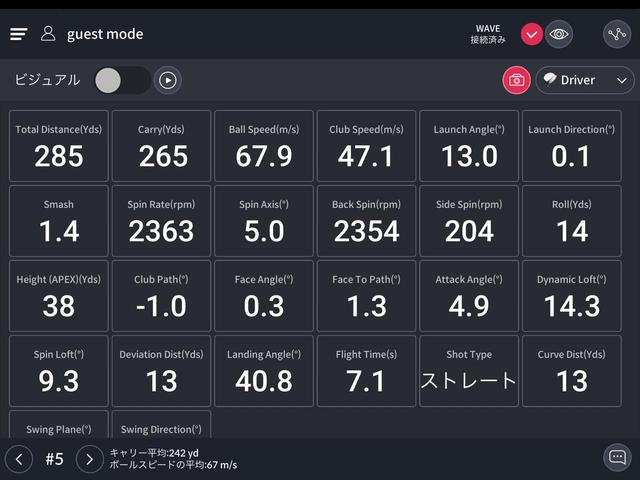Click the ボールスピードの平均:67 m/s text
The height and width of the screenshot is (480, 640).
pyautogui.click(x=173, y=465)
